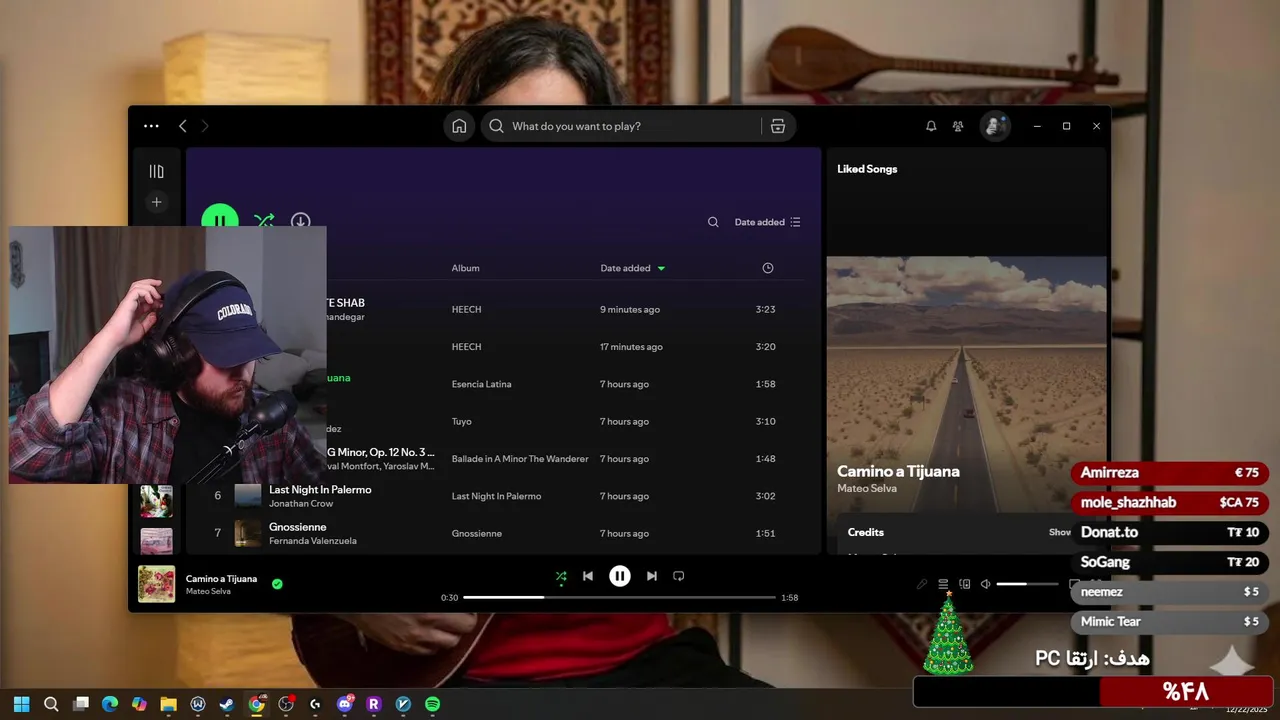Click Camino a Tijuana title in the bottom bar

point(221,579)
